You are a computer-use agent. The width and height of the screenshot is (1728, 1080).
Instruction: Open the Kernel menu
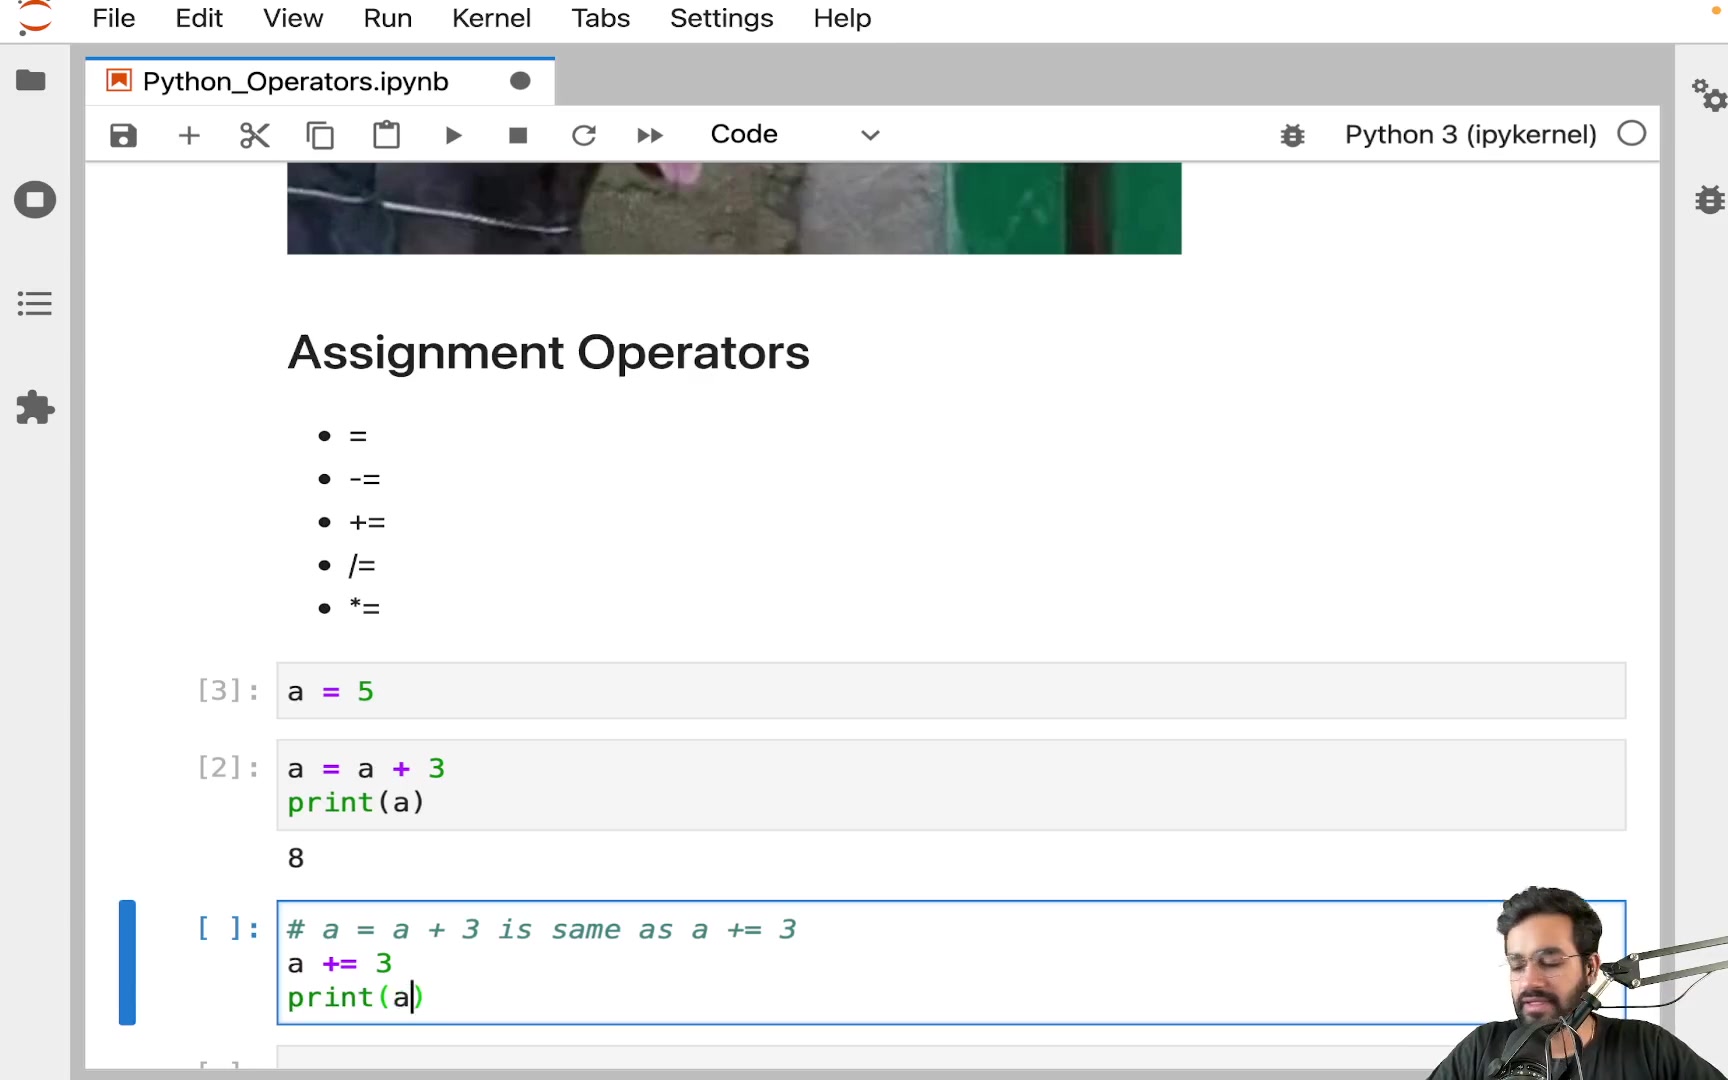pos(491,18)
